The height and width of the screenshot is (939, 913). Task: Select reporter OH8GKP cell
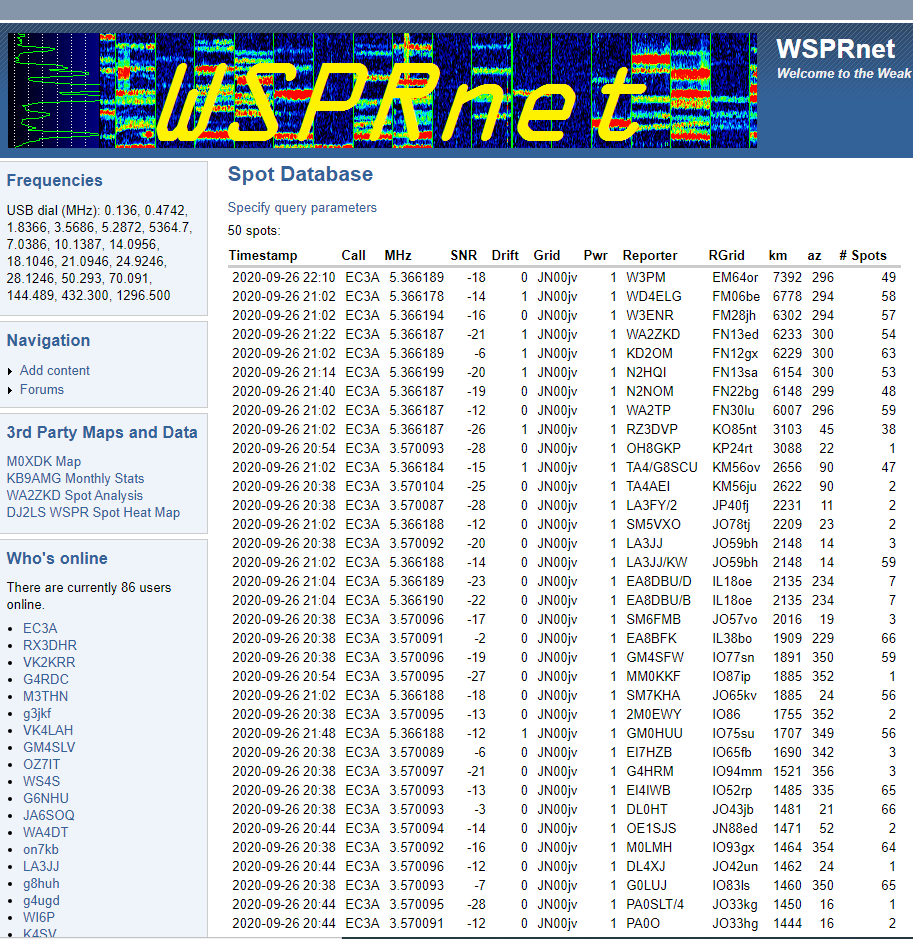(x=653, y=448)
